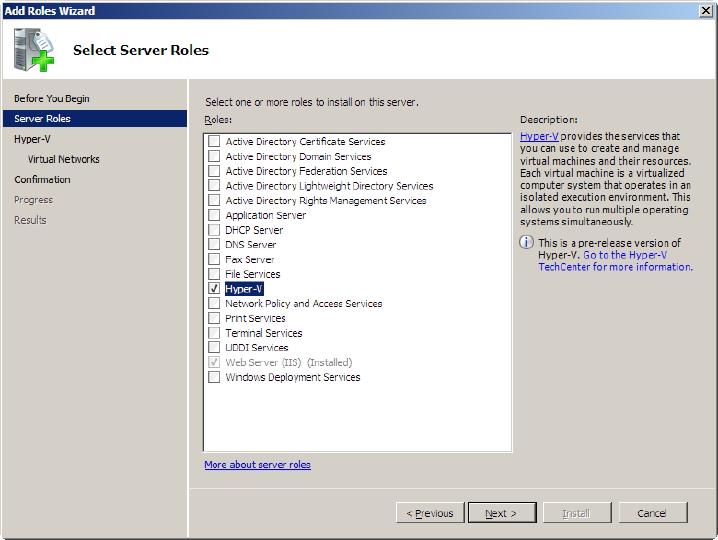Enable the DHCP Server role checkbox
This screenshot has height=540, width=718.
tap(214, 229)
